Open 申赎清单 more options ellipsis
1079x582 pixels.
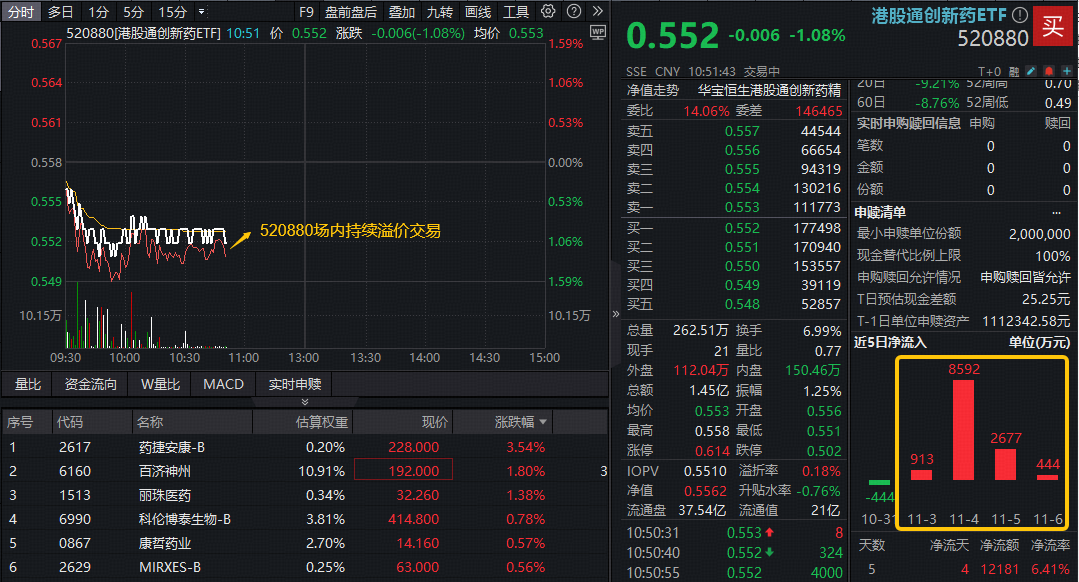1056,212
